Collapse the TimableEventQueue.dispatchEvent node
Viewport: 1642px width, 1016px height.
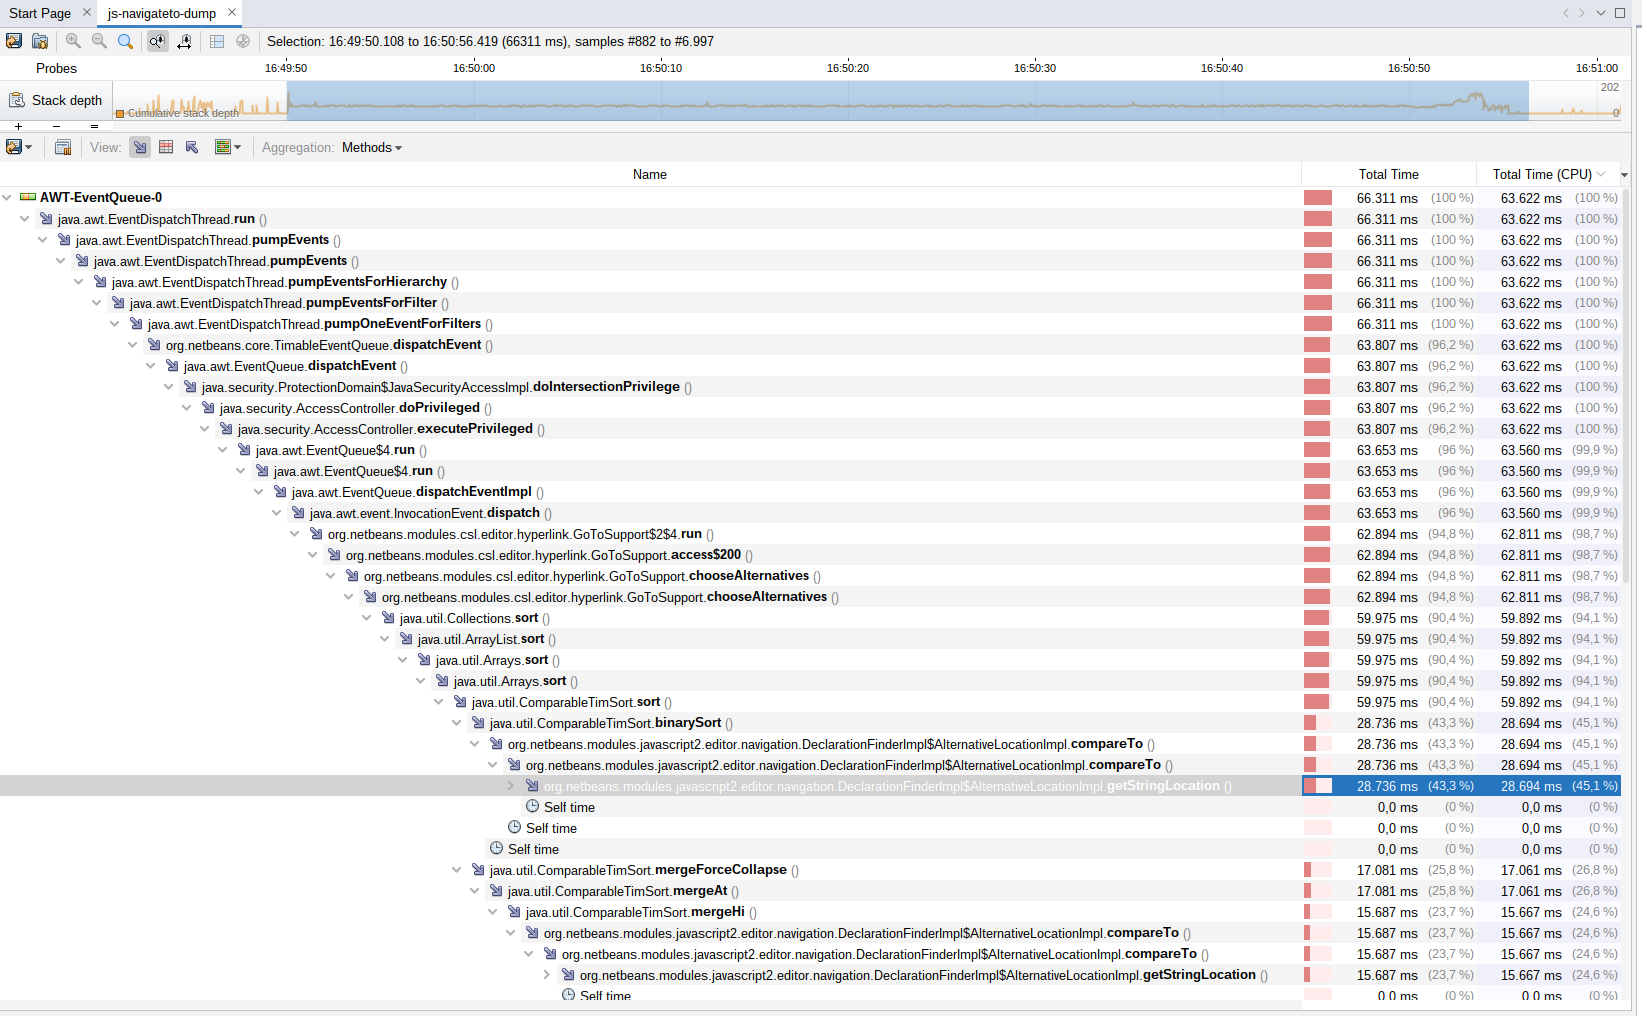pos(133,345)
